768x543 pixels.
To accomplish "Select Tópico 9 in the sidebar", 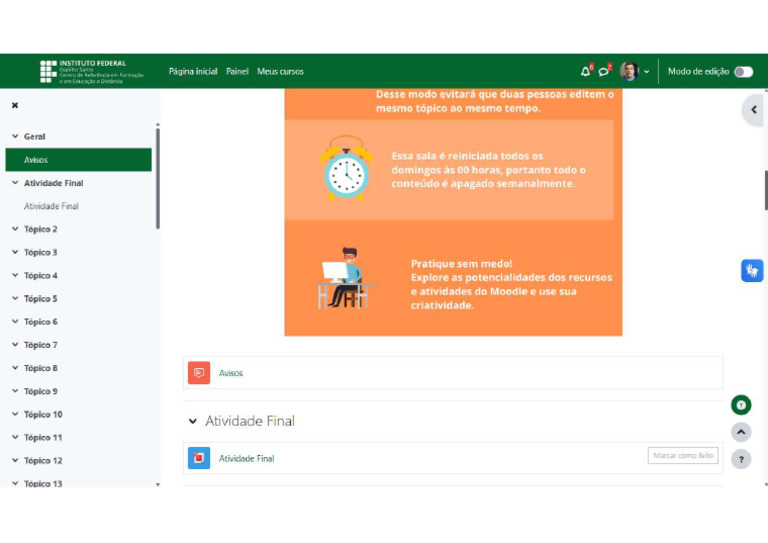I will [41, 391].
